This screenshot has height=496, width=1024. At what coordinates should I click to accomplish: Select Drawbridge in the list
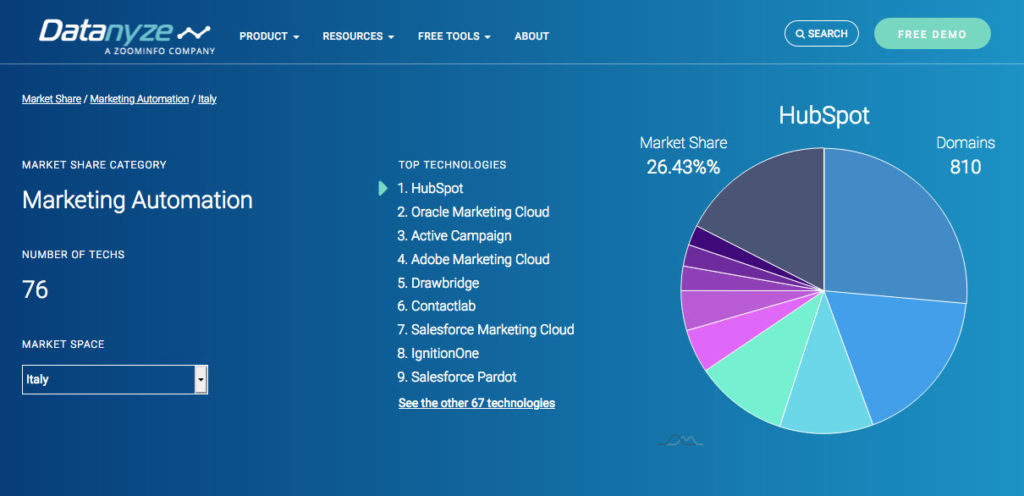click(x=438, y=283)
